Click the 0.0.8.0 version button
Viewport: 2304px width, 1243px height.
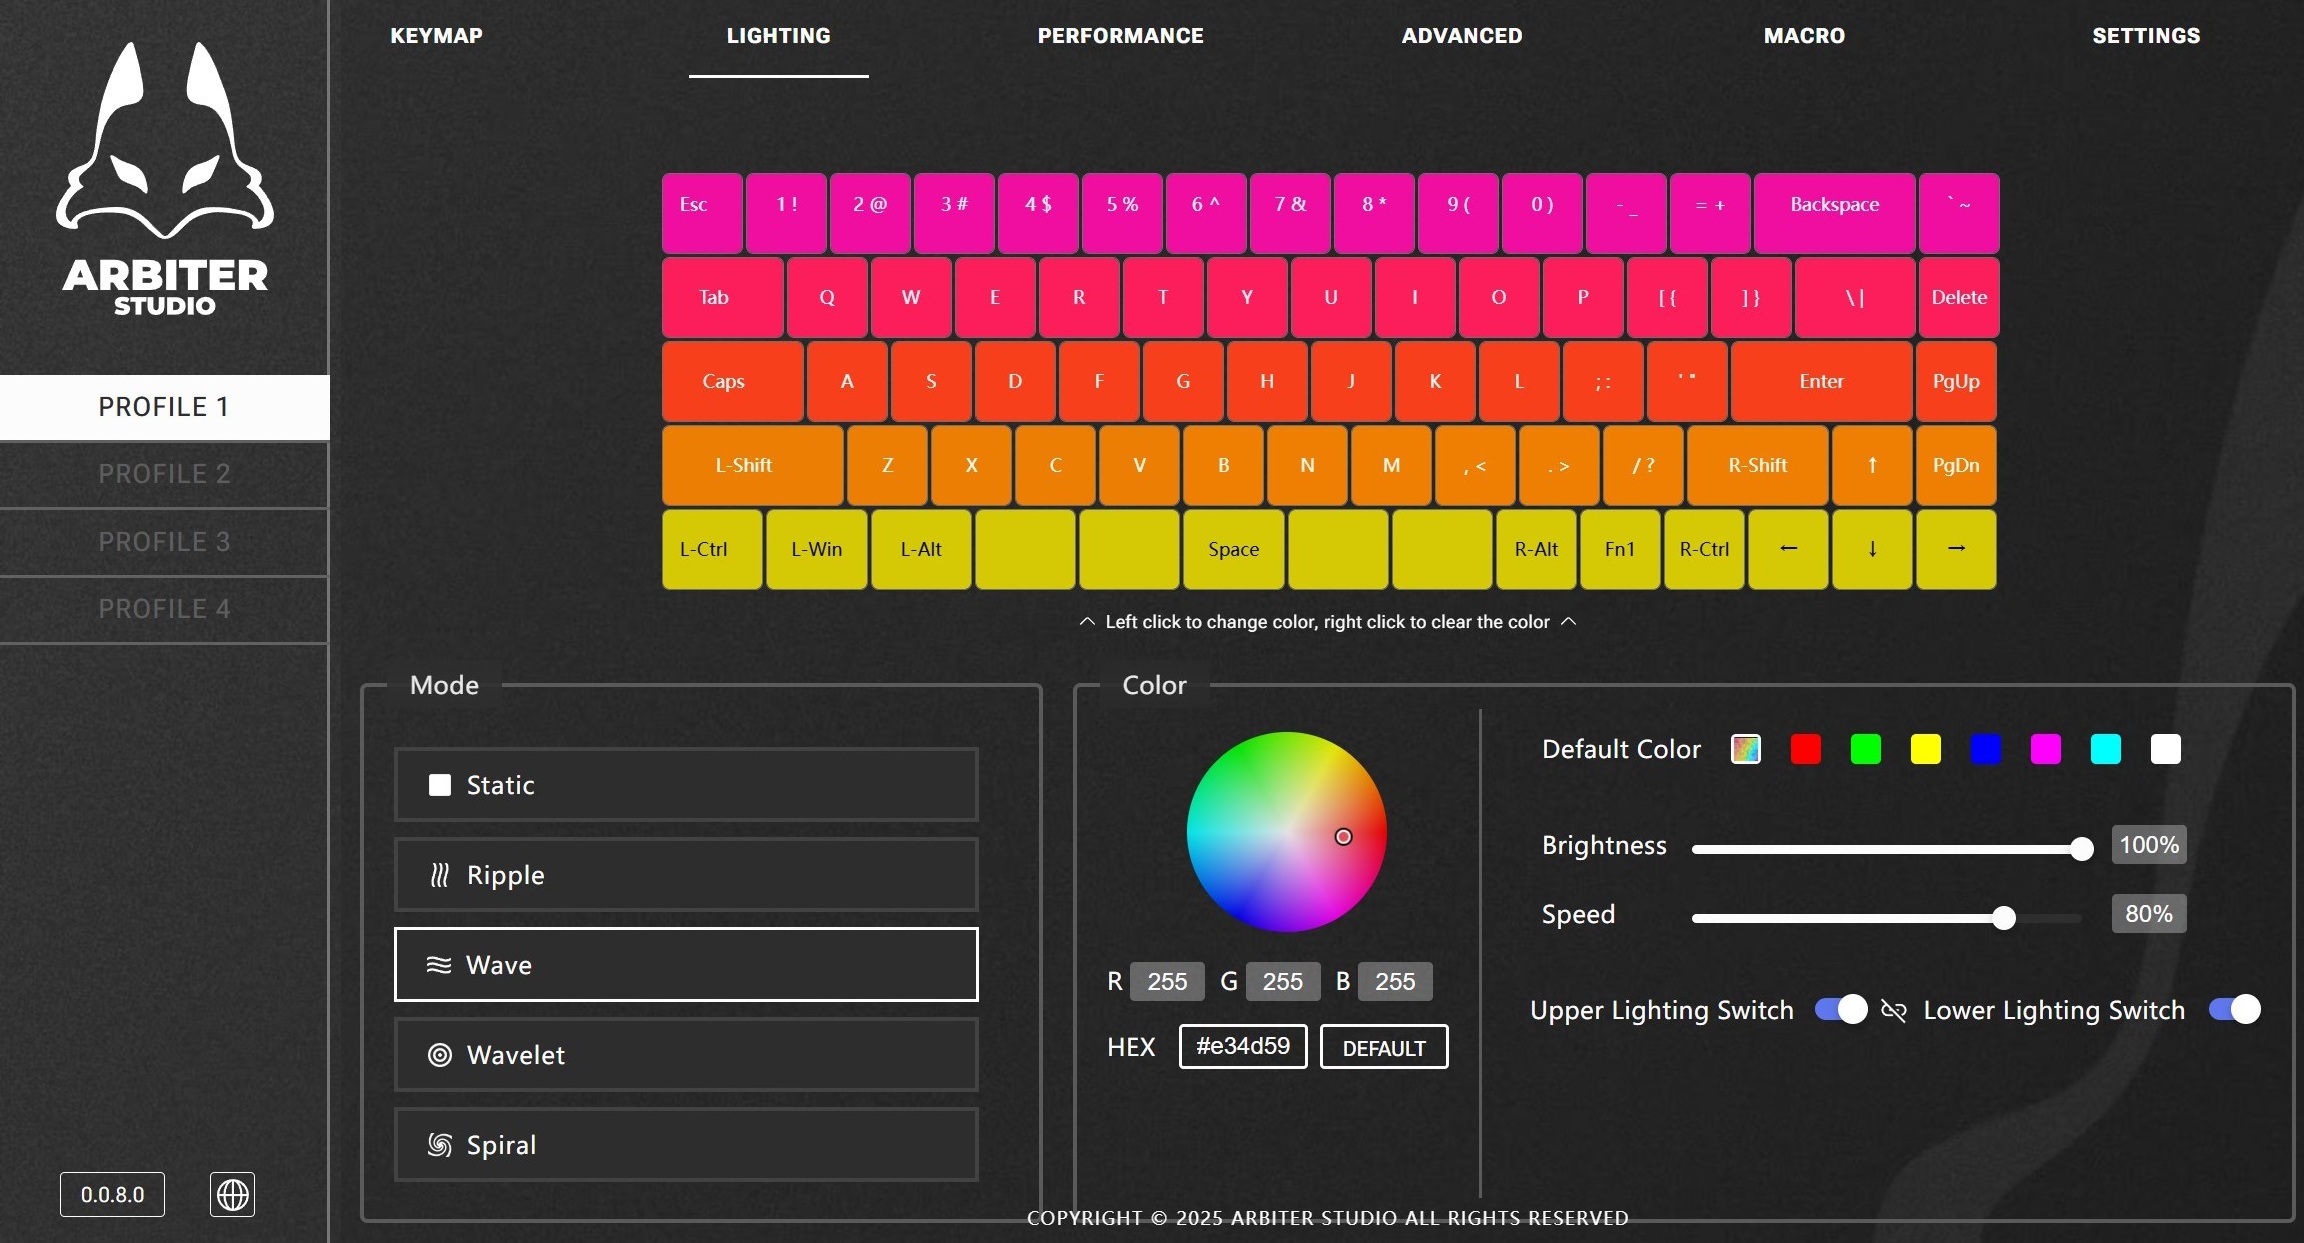click(x=112, y=1194)
